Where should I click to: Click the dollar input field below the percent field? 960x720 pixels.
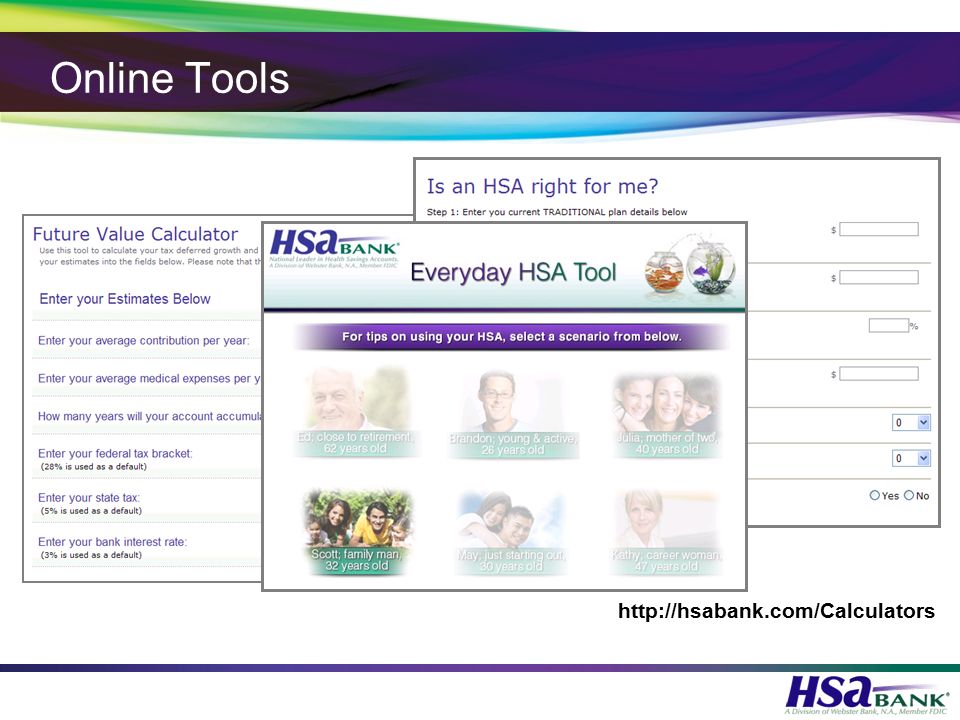pyautogui.click(x=879, y=374)
